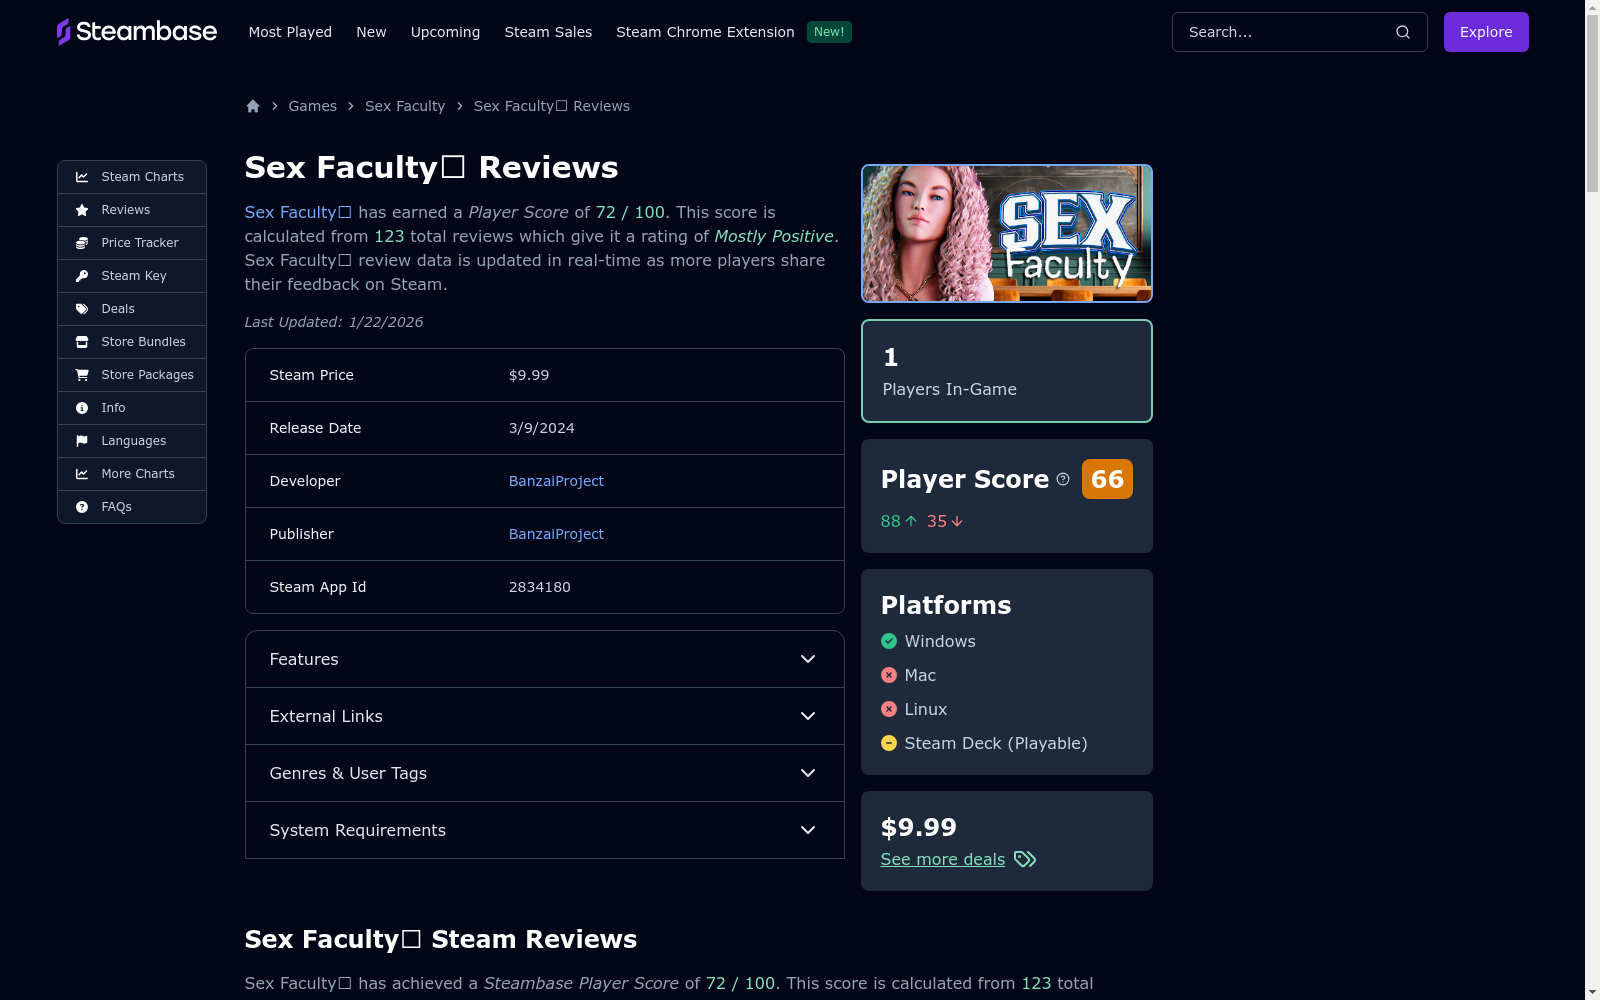Viewport: 1600px width, 1000px height.
Task: Click the orange 66 player score badge
Action: click(x=1107, y=479)
